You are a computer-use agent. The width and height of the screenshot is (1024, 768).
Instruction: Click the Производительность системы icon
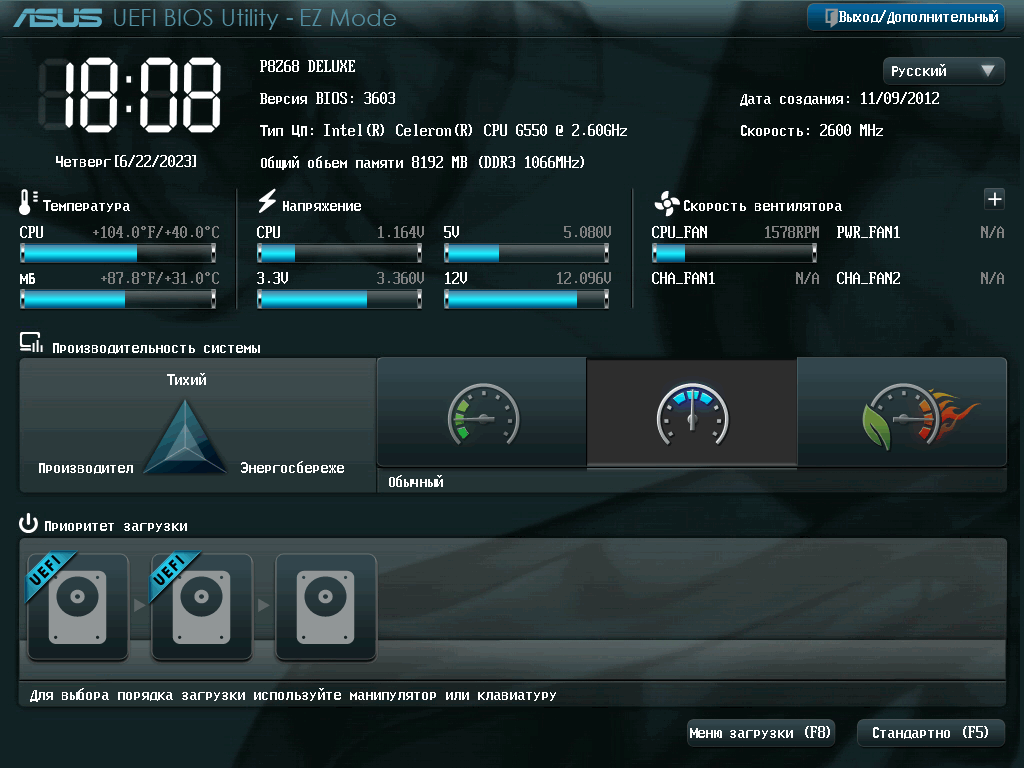(x=31, y=343)
